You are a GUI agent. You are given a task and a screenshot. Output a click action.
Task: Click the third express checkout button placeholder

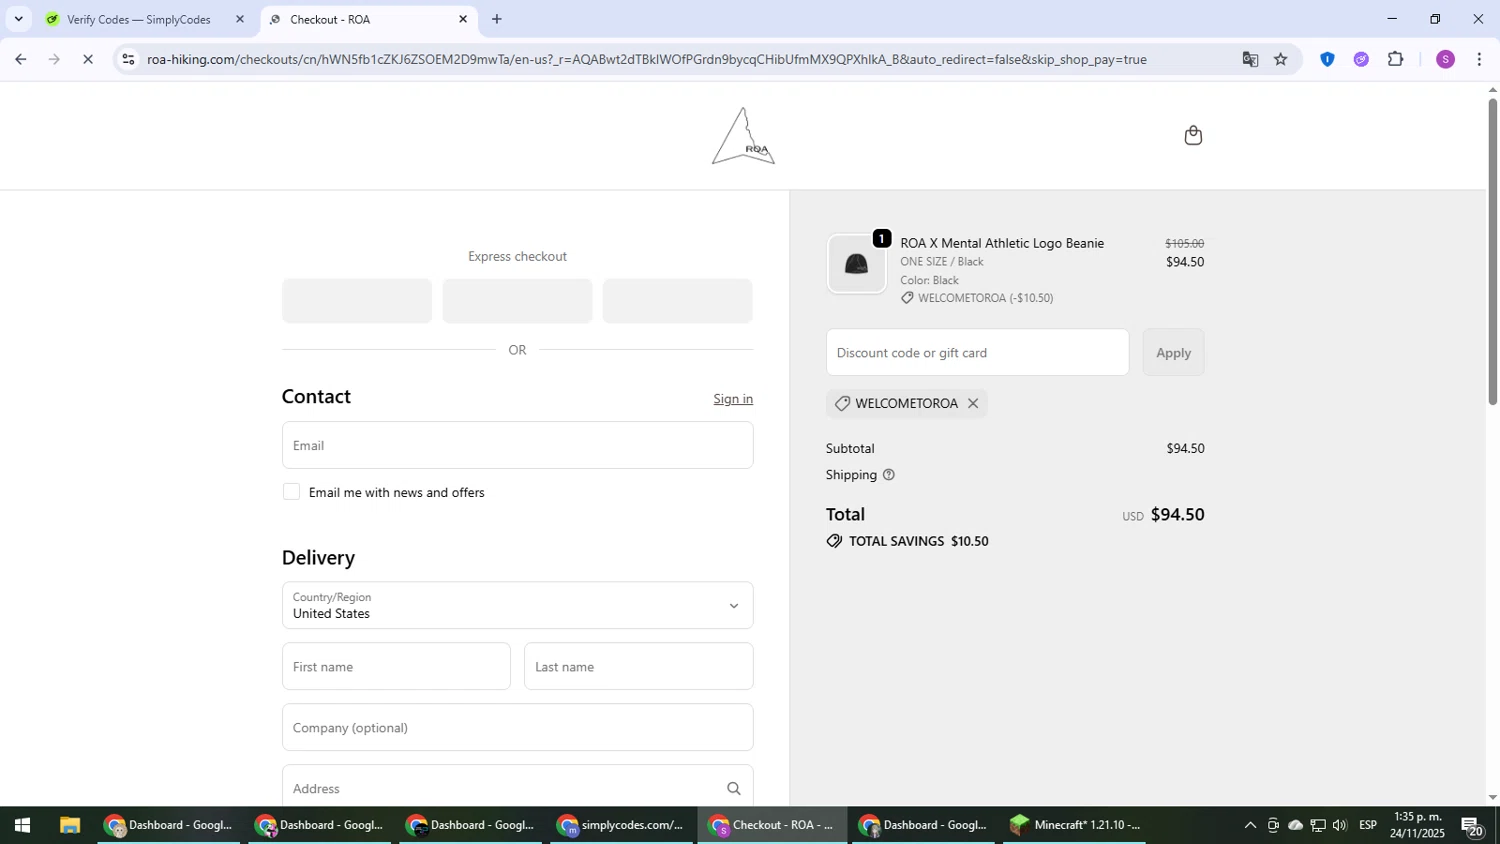tap(677, 301)
